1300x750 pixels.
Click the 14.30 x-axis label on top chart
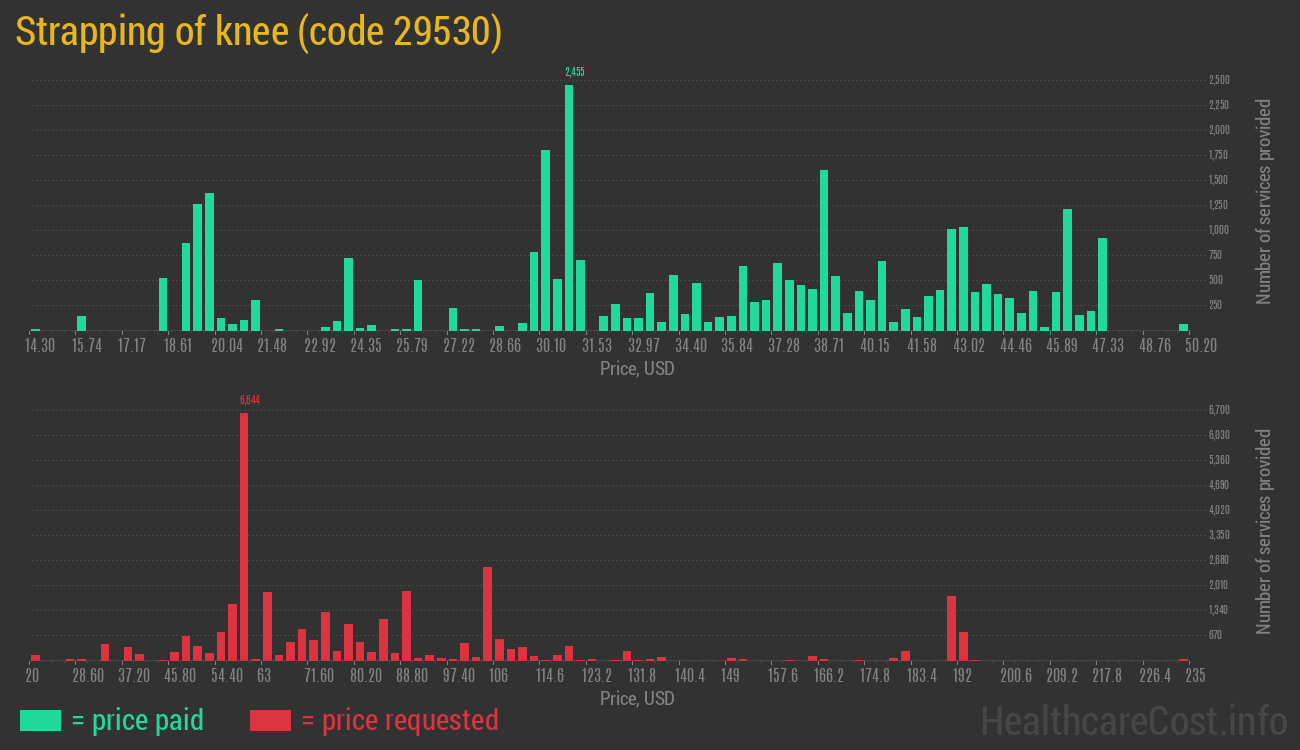40,346
